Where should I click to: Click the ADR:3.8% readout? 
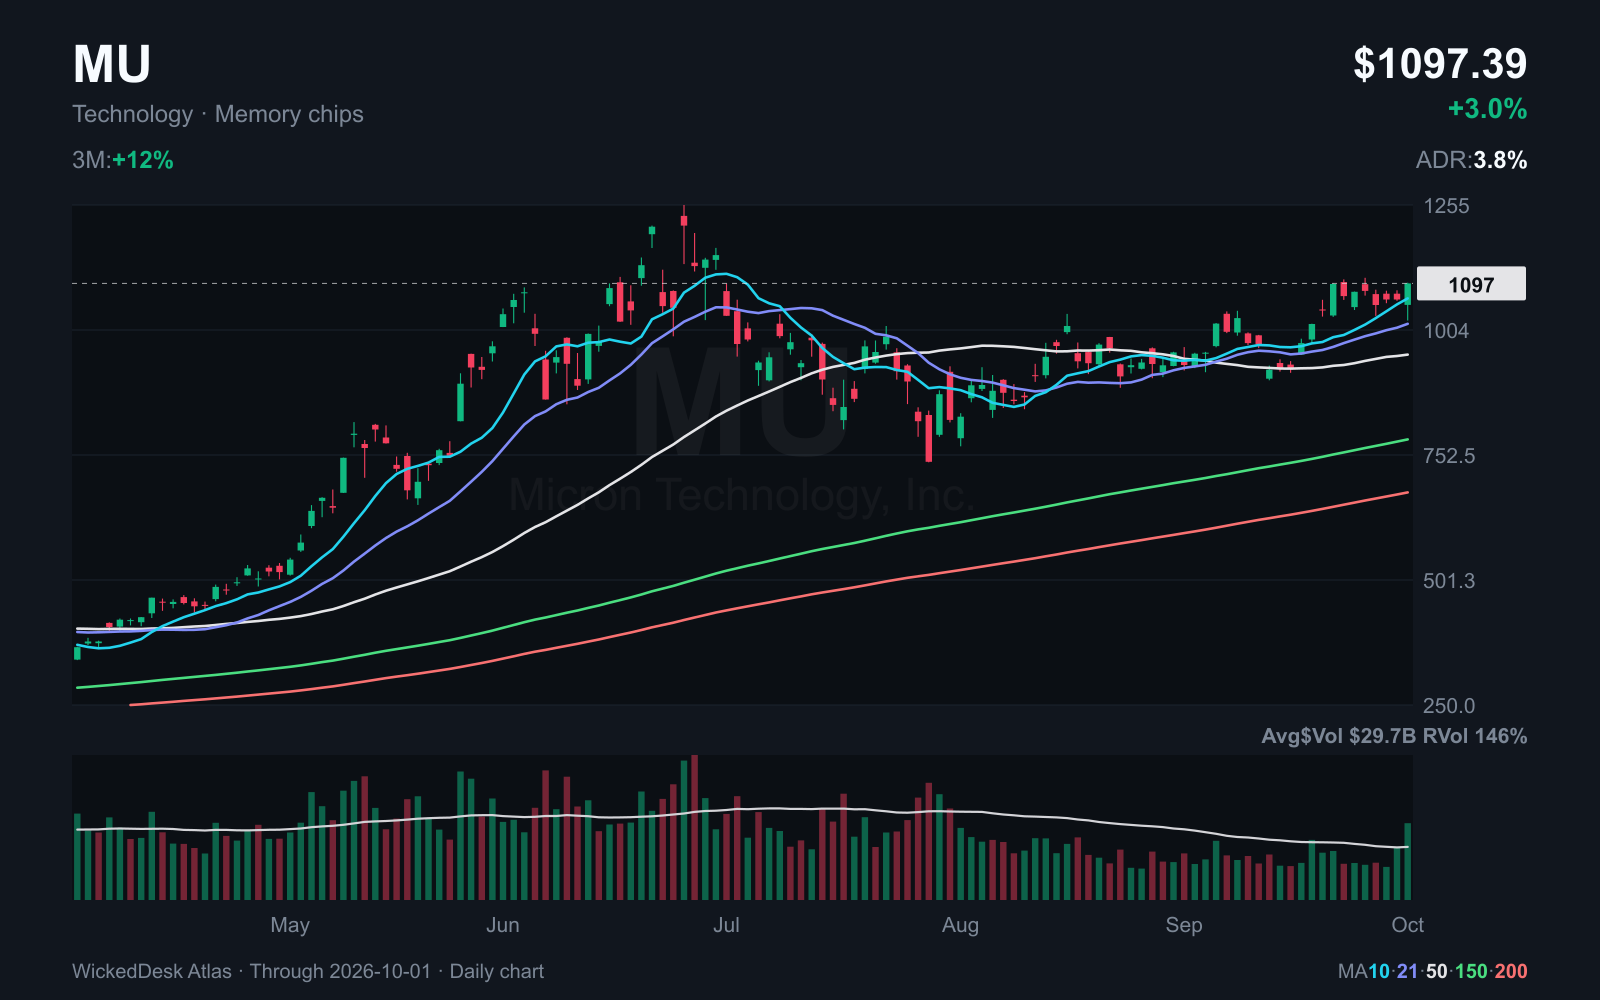[1471, 160]
